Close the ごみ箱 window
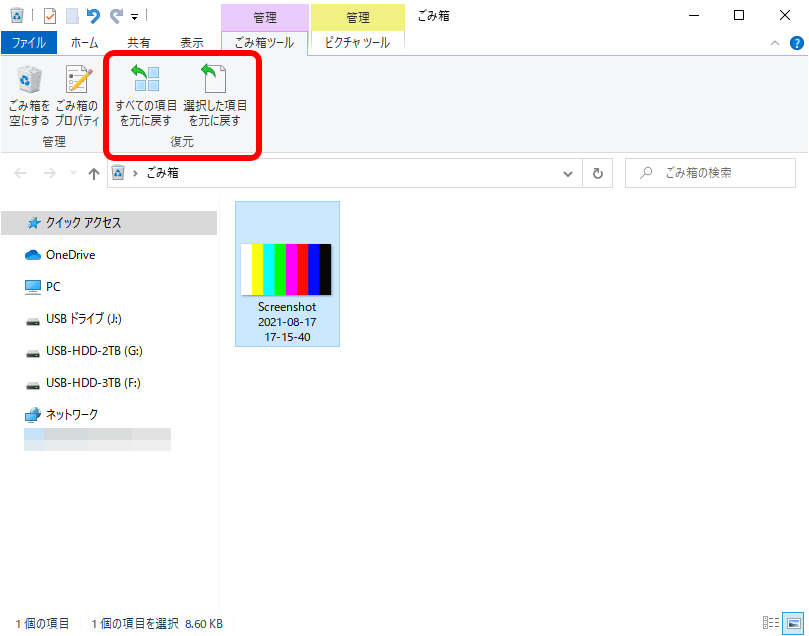This screenshot has height=636, width=809. click(x=785, y=16)
